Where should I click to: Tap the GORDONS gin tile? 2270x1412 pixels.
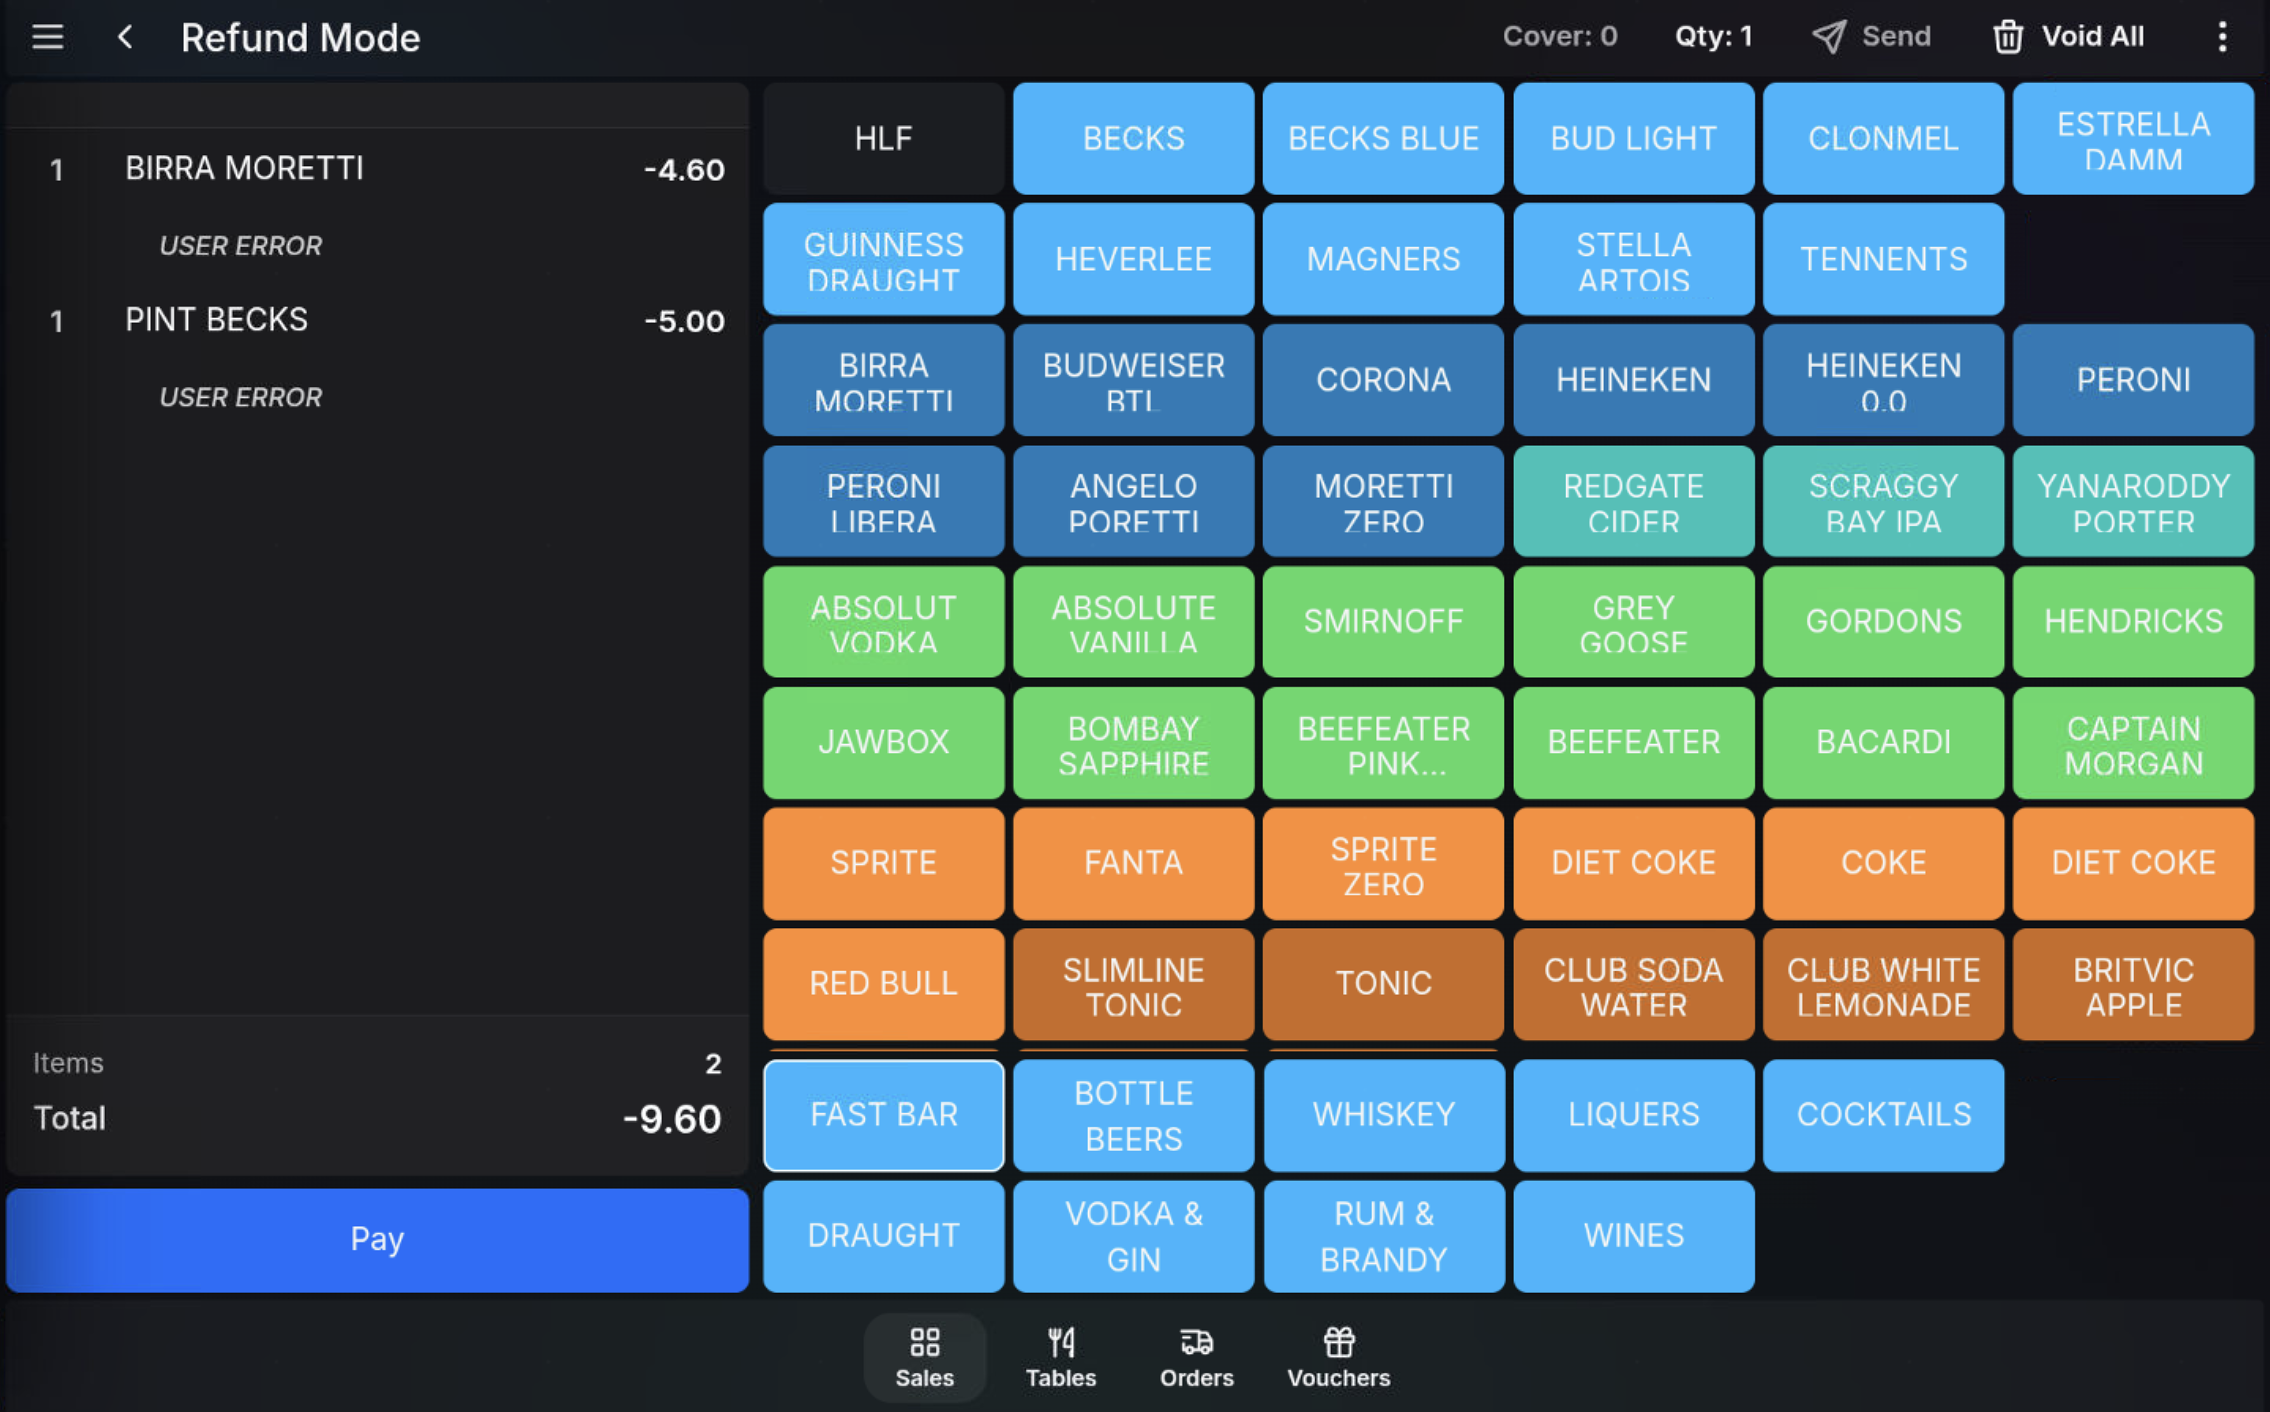tap(1883, 622)
